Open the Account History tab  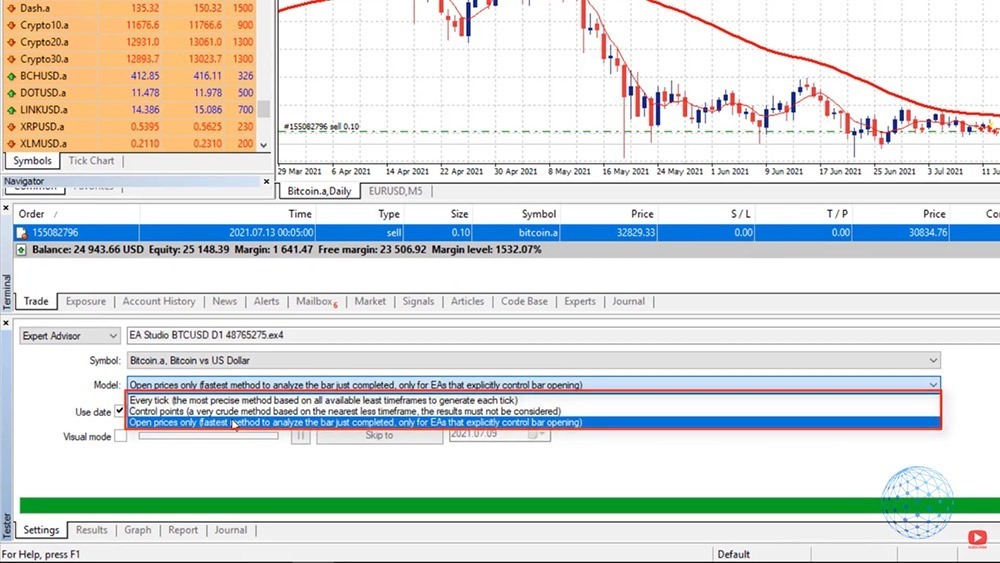pos(159,301)
